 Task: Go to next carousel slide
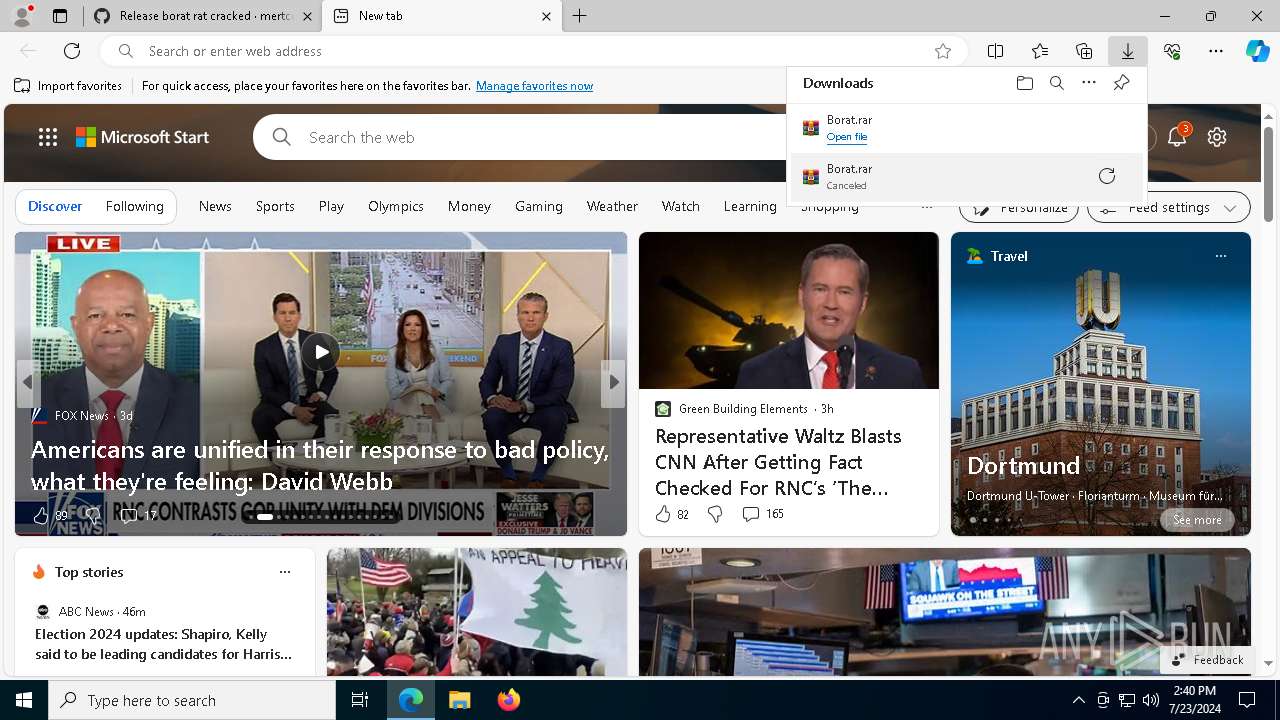614,381
